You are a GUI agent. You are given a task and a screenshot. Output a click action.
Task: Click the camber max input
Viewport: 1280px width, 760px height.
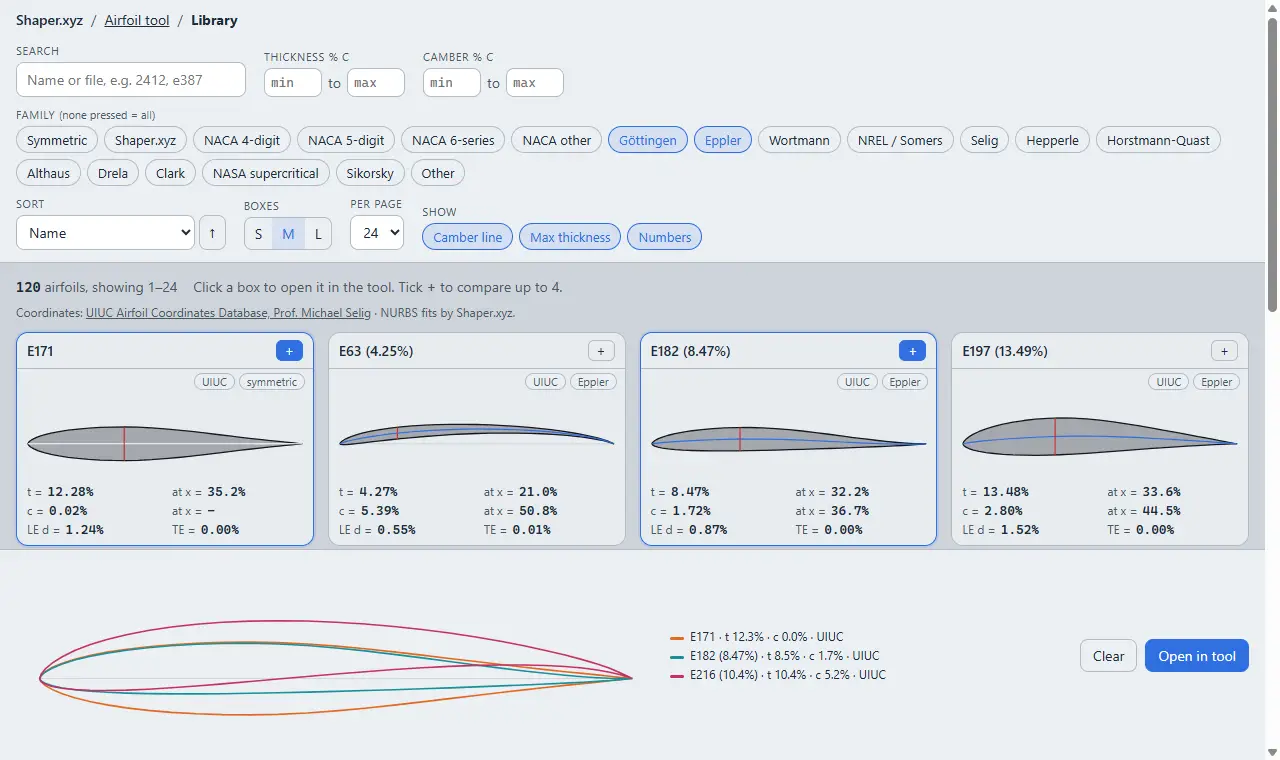[x=535, y=82]
